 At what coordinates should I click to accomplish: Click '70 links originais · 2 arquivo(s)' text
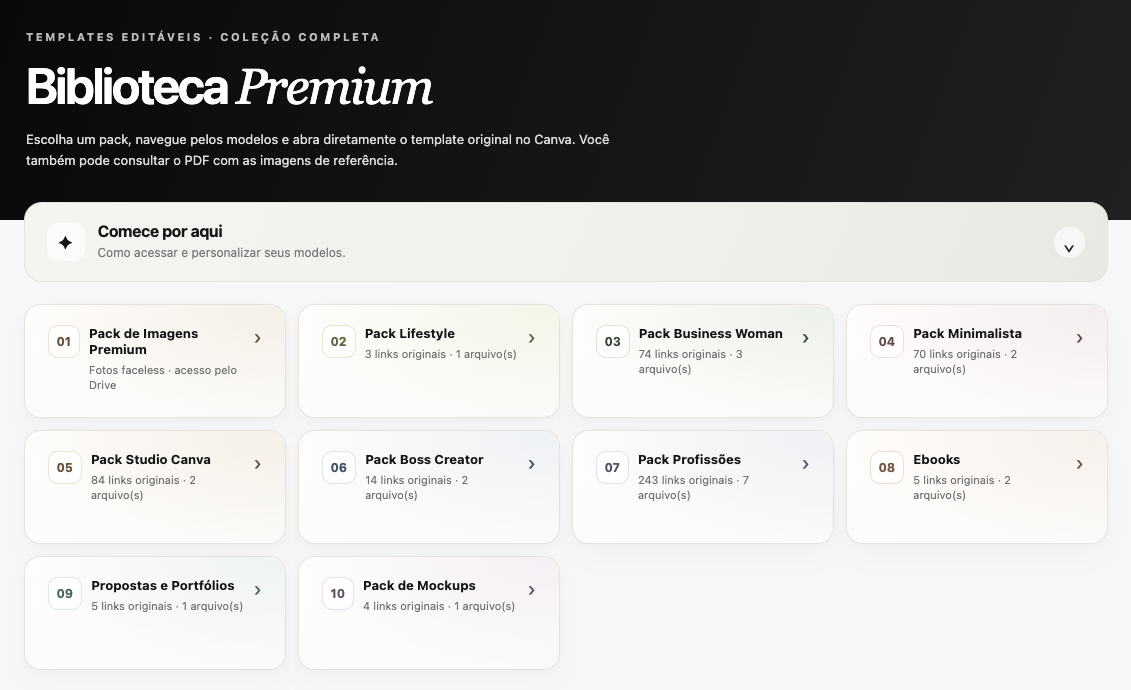click(x=965, y=361)
